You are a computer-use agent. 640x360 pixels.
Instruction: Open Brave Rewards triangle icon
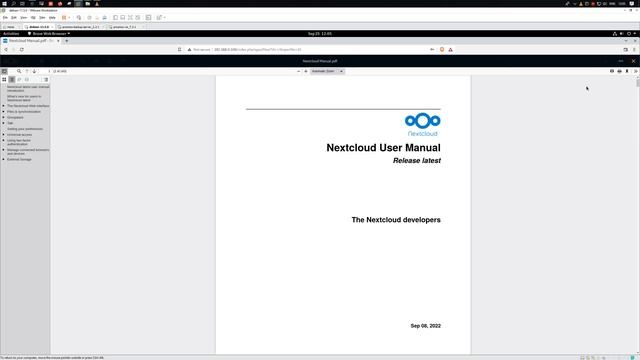(451, 49)
